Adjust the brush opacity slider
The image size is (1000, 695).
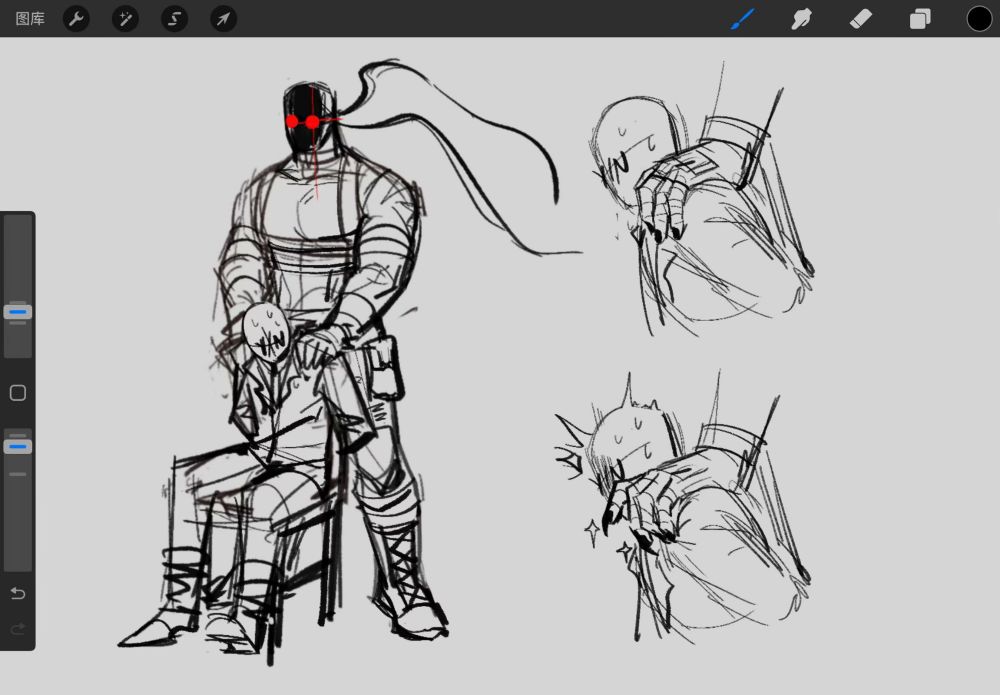[18, 446]
